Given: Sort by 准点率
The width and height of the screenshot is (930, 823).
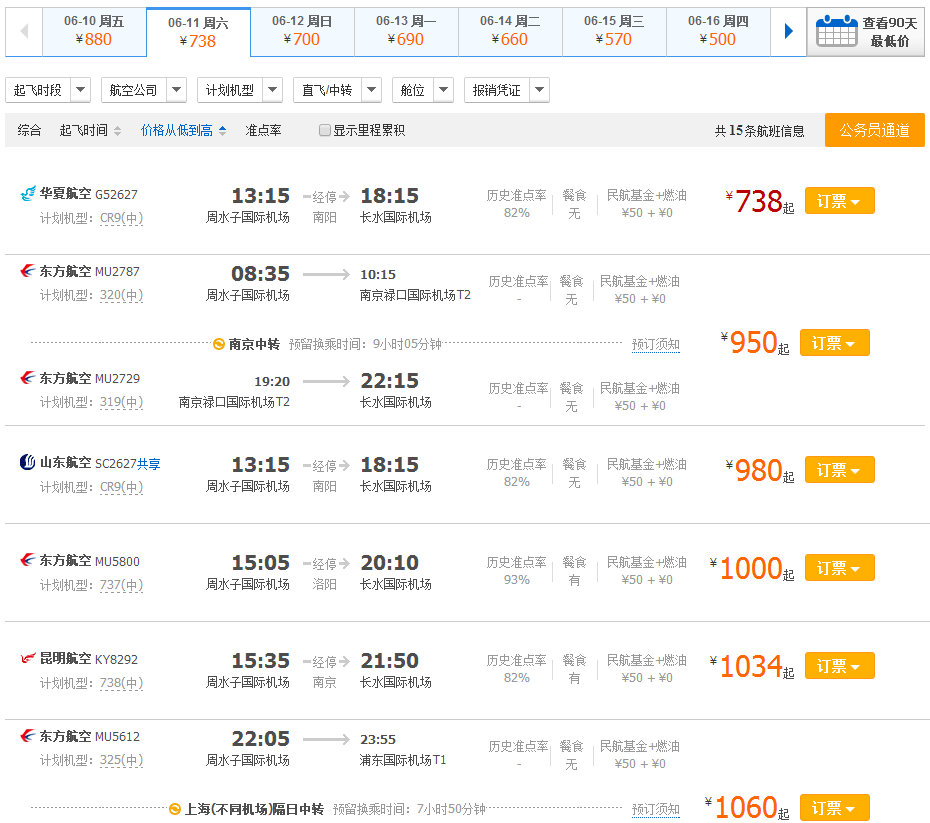Looking at the screenshot, I should (263, 130).
